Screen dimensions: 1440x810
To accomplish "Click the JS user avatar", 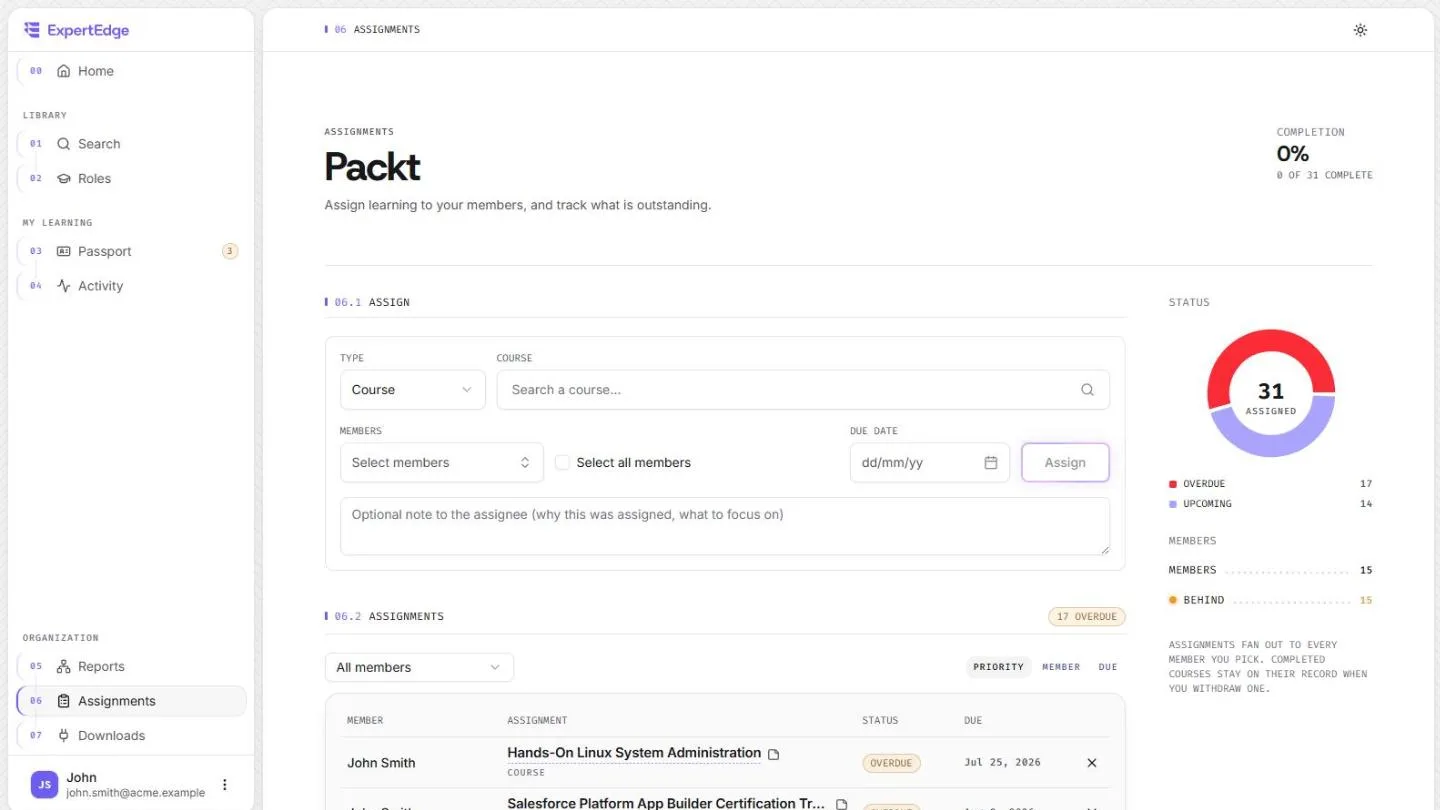I will point(45,785).
